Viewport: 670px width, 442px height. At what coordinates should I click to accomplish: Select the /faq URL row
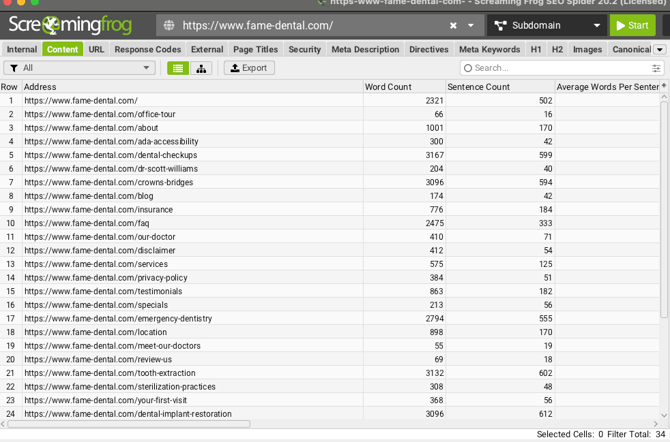329,223
